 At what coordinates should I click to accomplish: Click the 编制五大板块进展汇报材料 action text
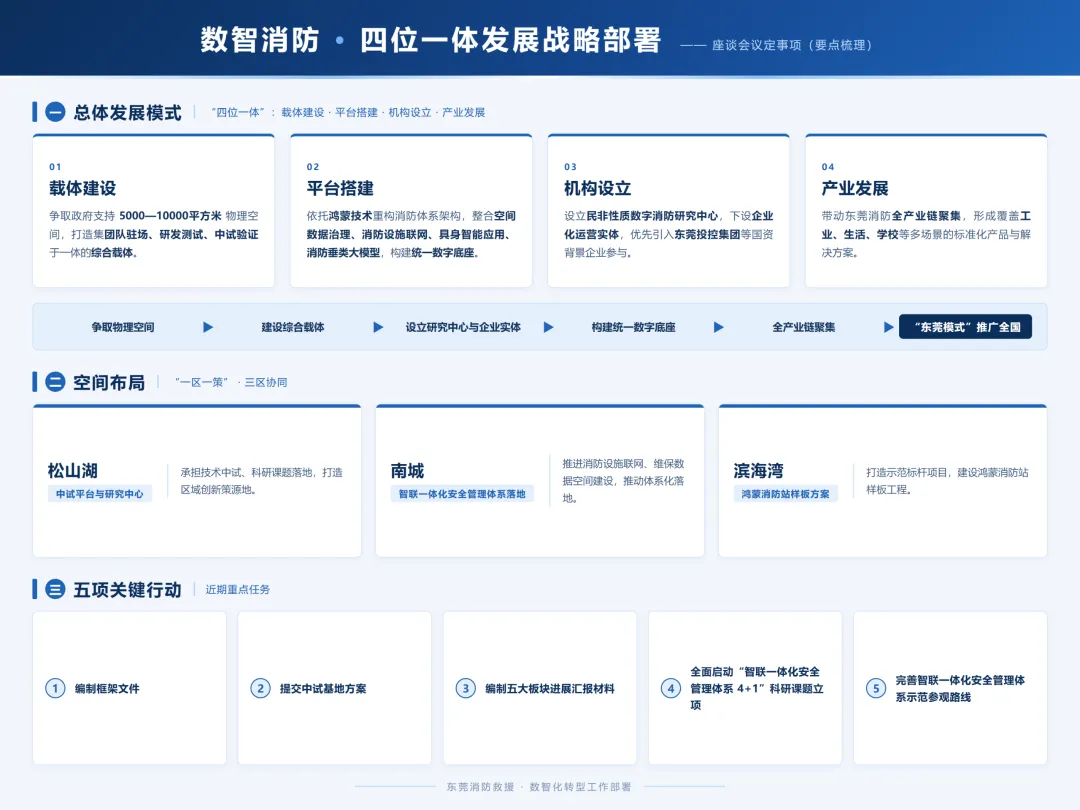(x=550, y=688)
